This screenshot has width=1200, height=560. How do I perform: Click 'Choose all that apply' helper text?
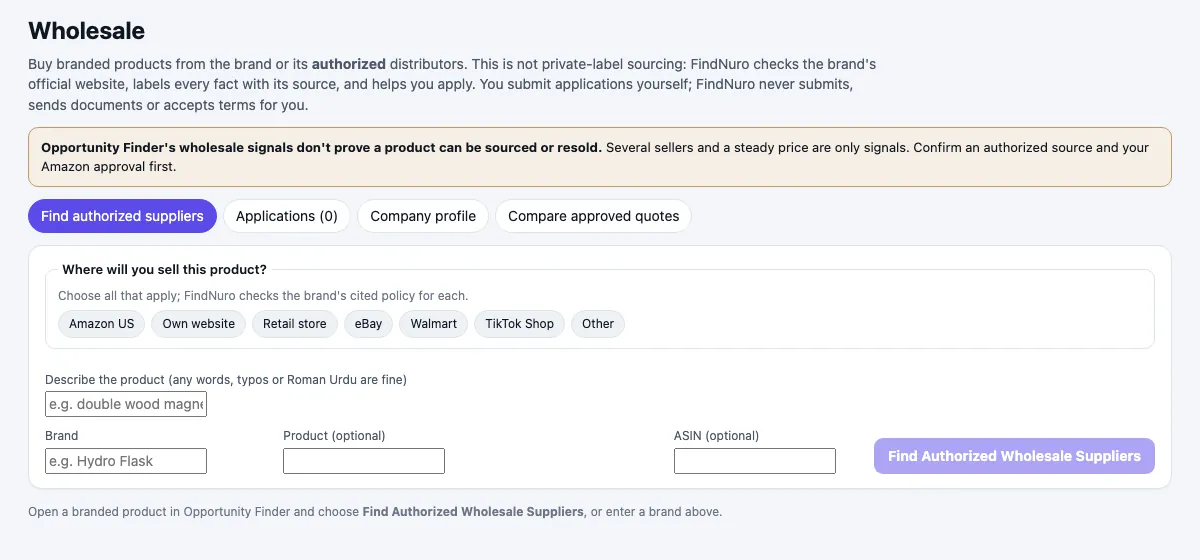click(x=263, y=296)
